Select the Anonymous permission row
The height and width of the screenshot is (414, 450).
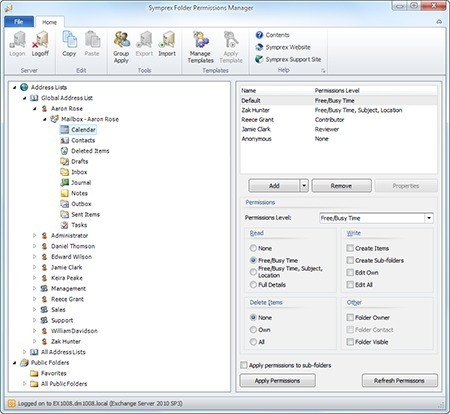[x=338, y=139]
